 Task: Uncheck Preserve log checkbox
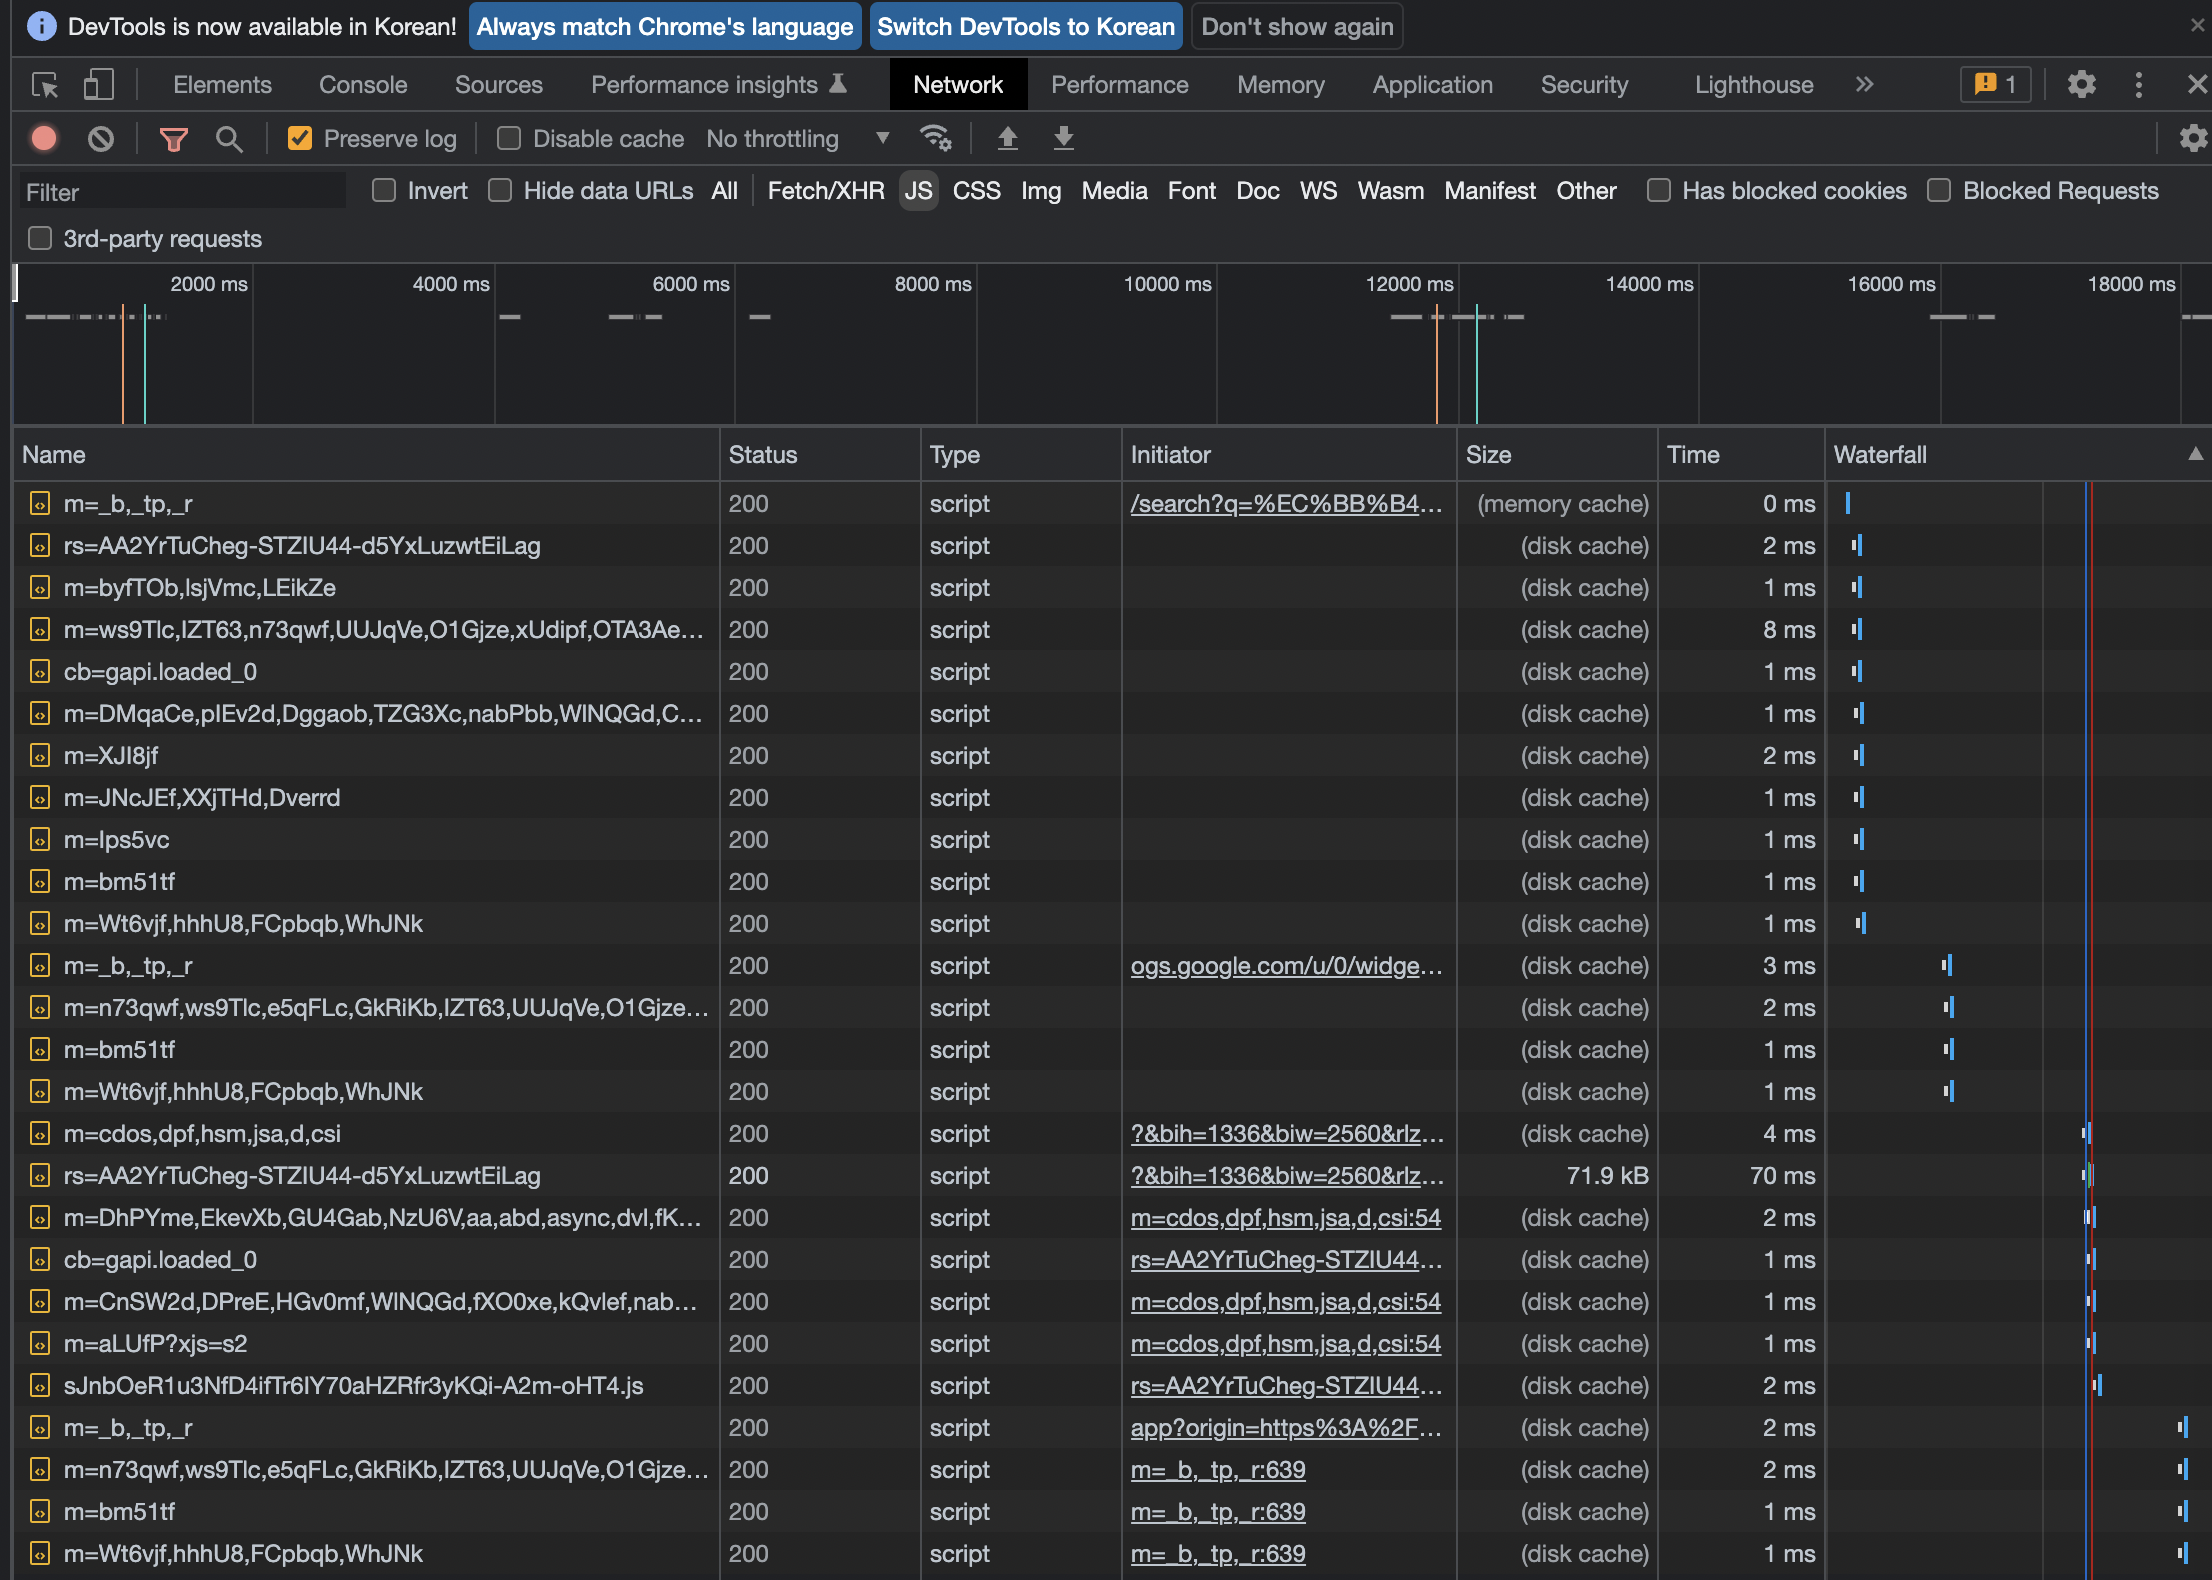click(x=300, y=138)
